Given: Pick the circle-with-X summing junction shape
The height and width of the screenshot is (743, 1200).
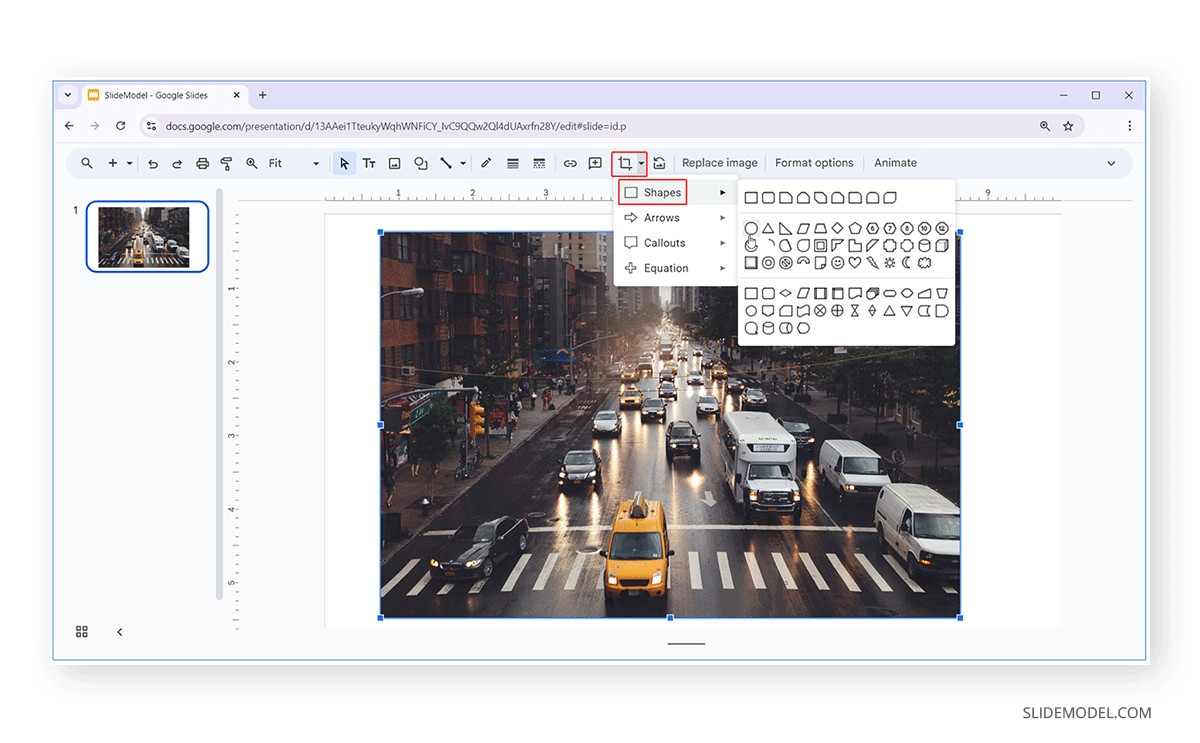Looking at the screenshot, I should pyautogui.click(x=820, y=311).
